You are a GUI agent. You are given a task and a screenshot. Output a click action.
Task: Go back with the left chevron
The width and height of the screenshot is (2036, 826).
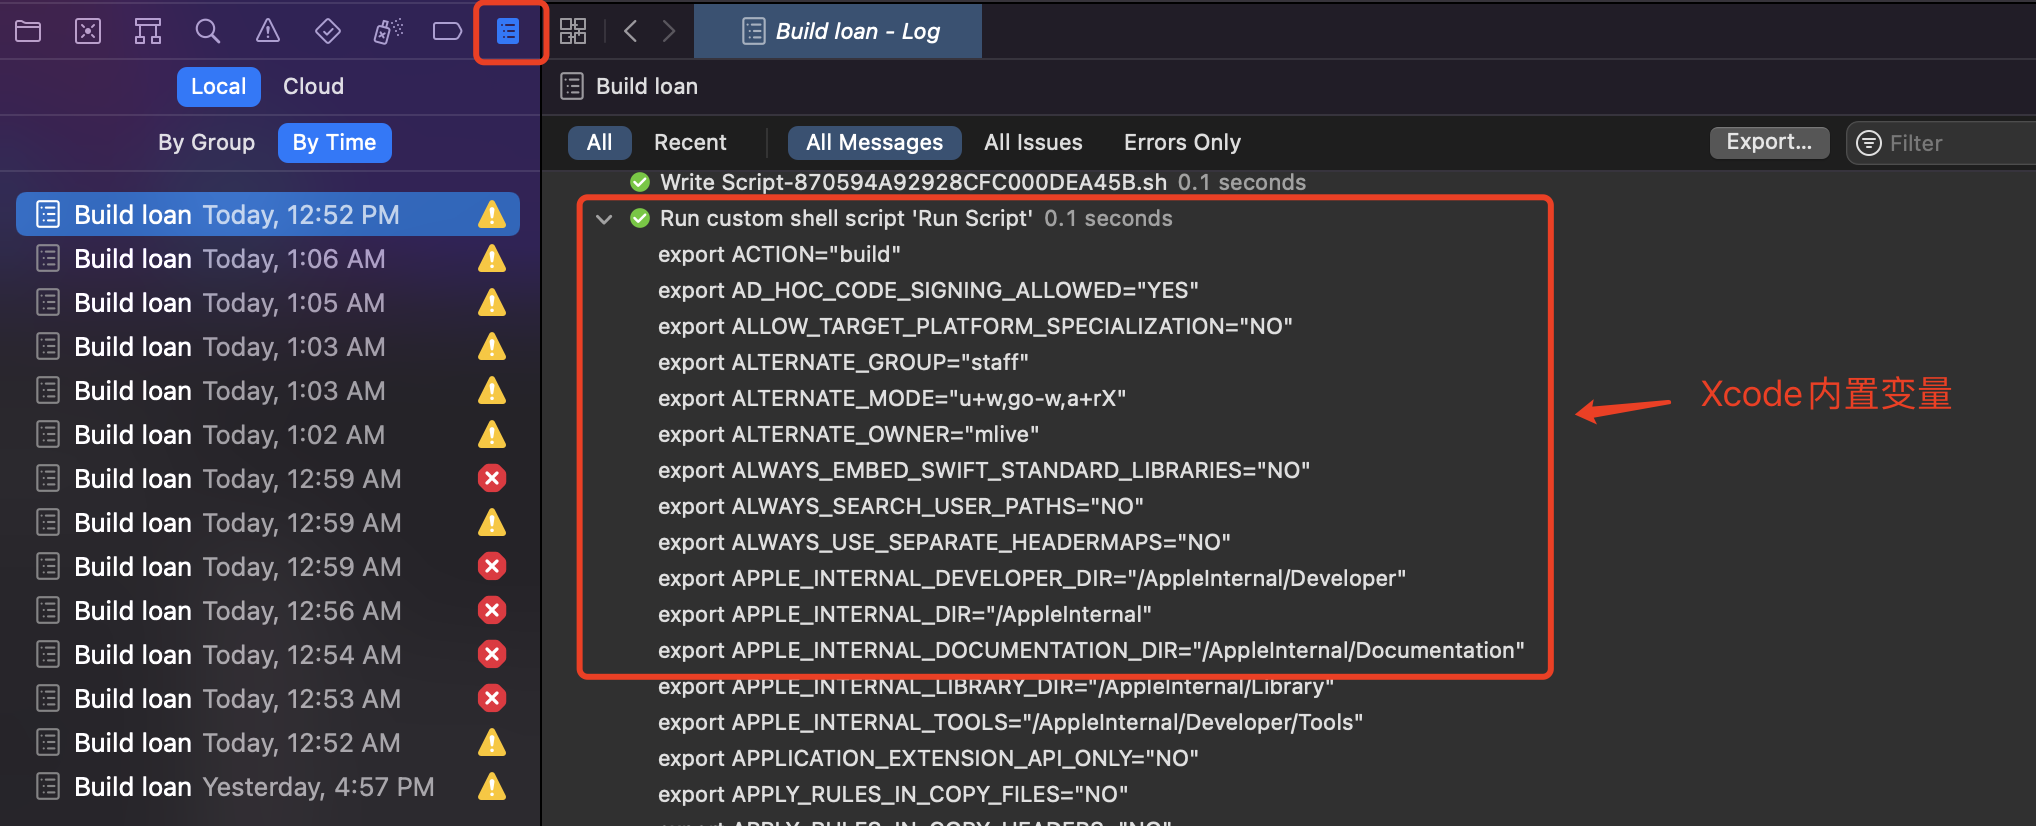[631, 31]
